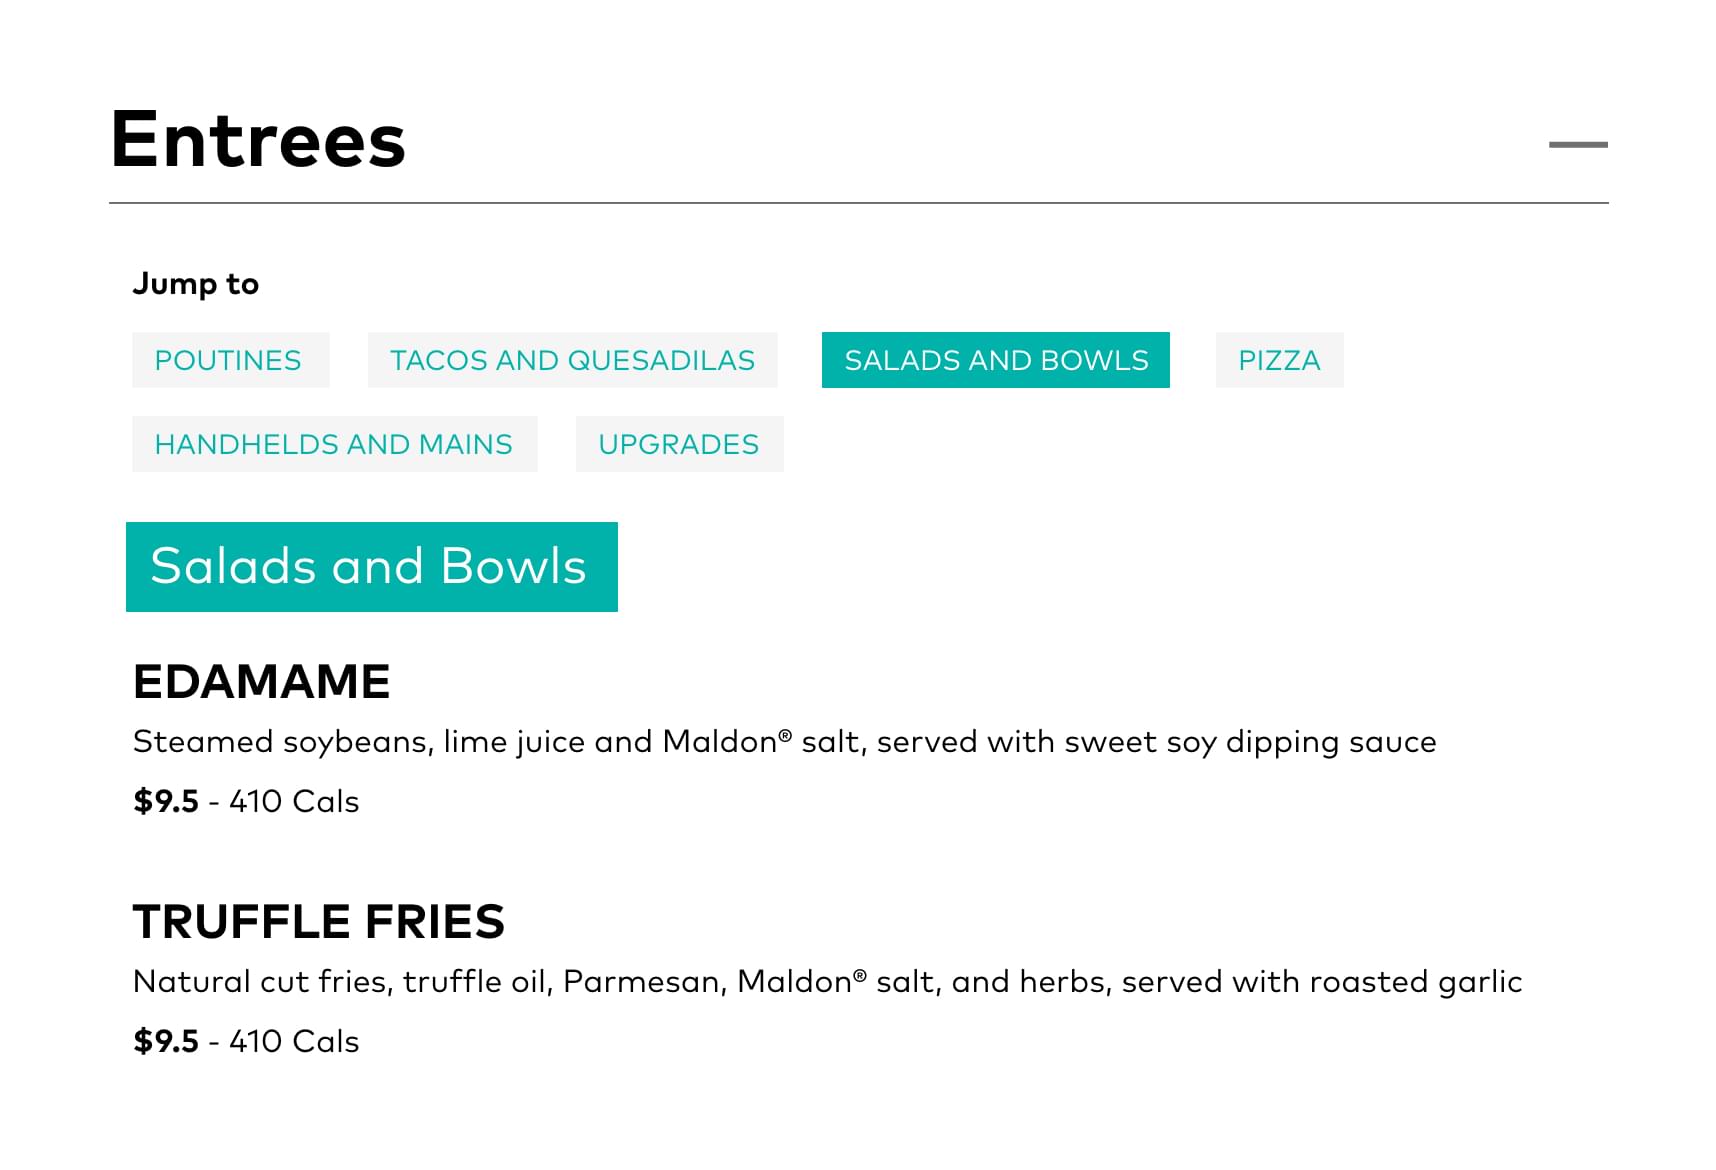Click the large Salads and Bowls category banner
The height and width of the screenshot is (1170, 1716).
[x=371, y=567]
